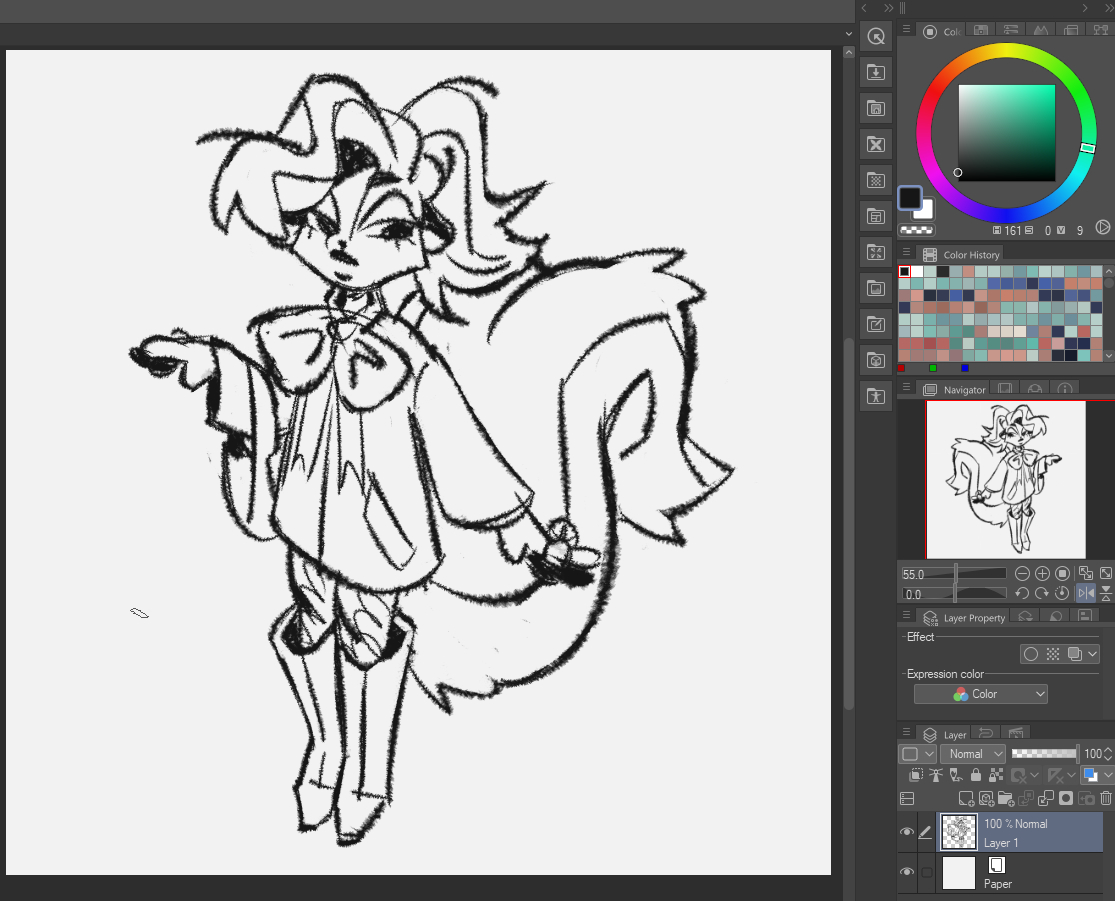Viewport: 1115px width, 901px height.
Task: Toggle Flip Horizontal in Navigator
Action: point(1086,593)
